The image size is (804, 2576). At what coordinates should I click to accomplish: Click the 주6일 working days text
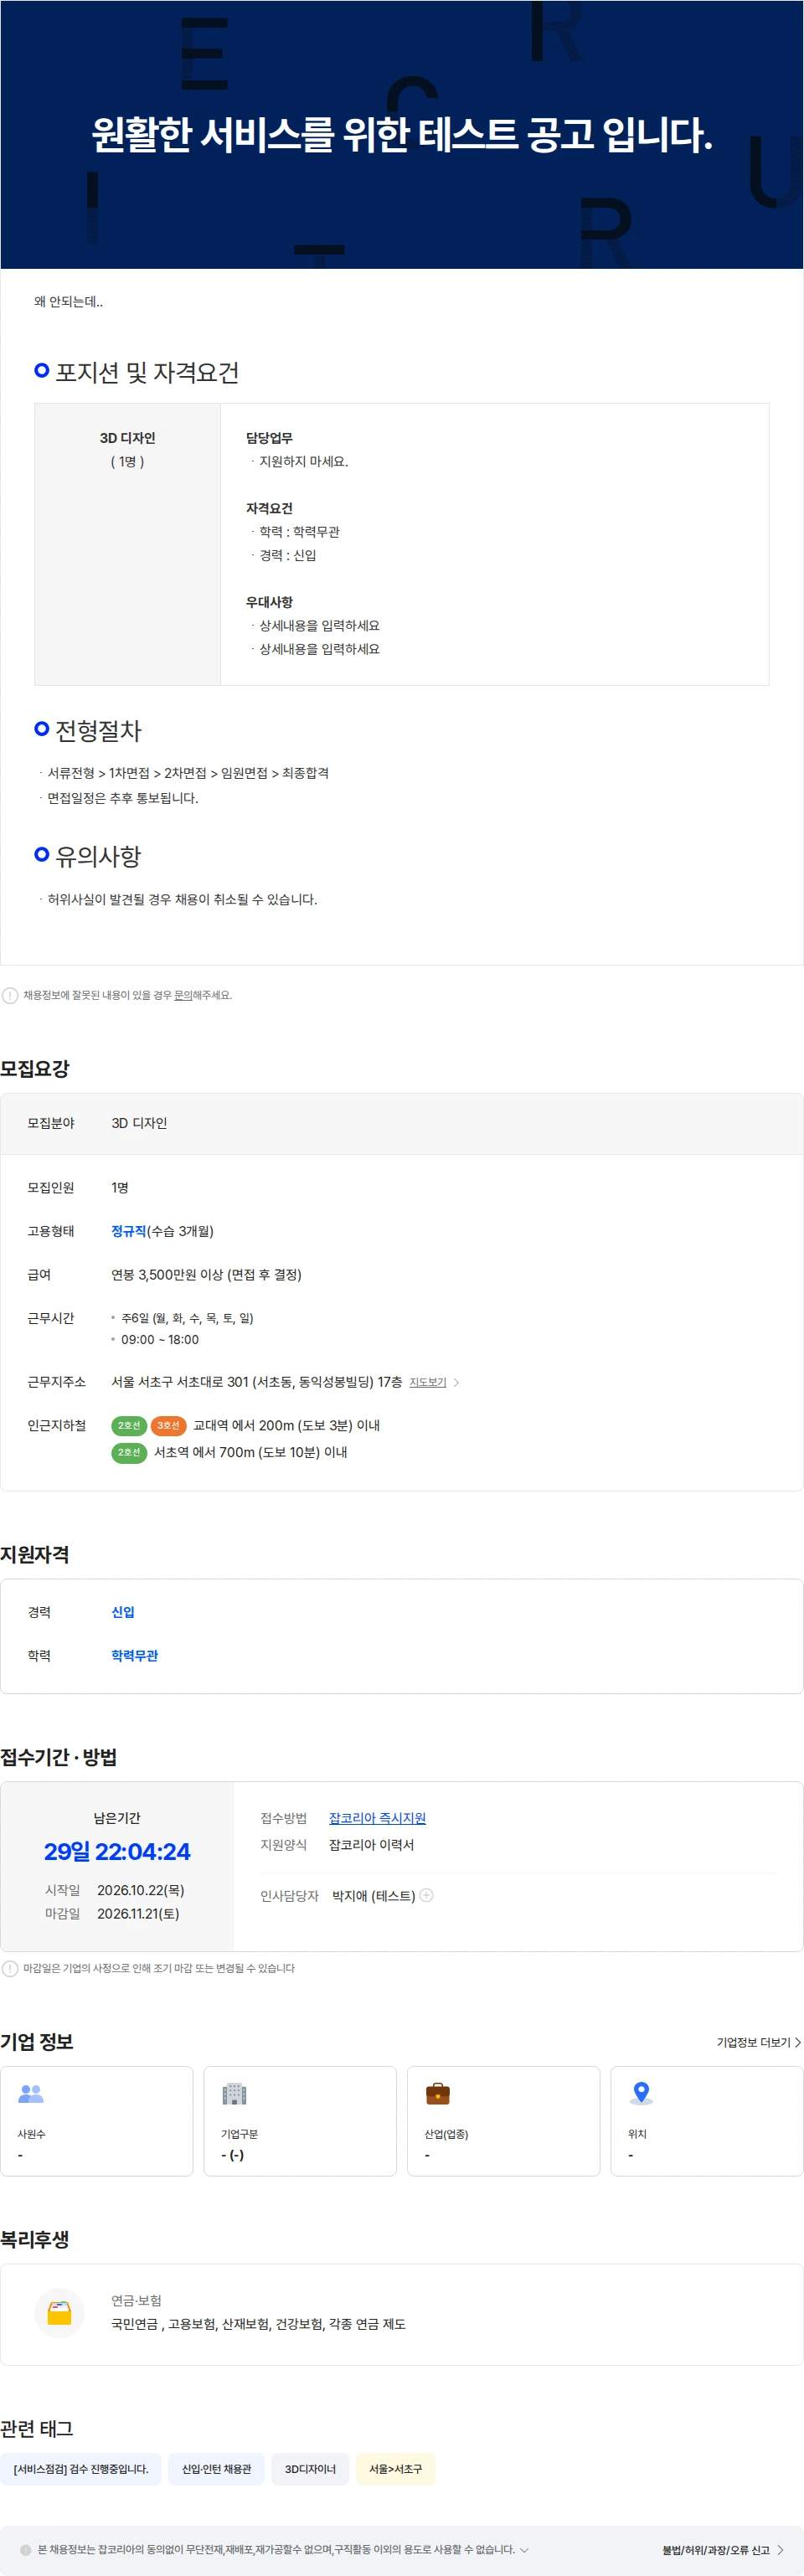pos(187,1318)
